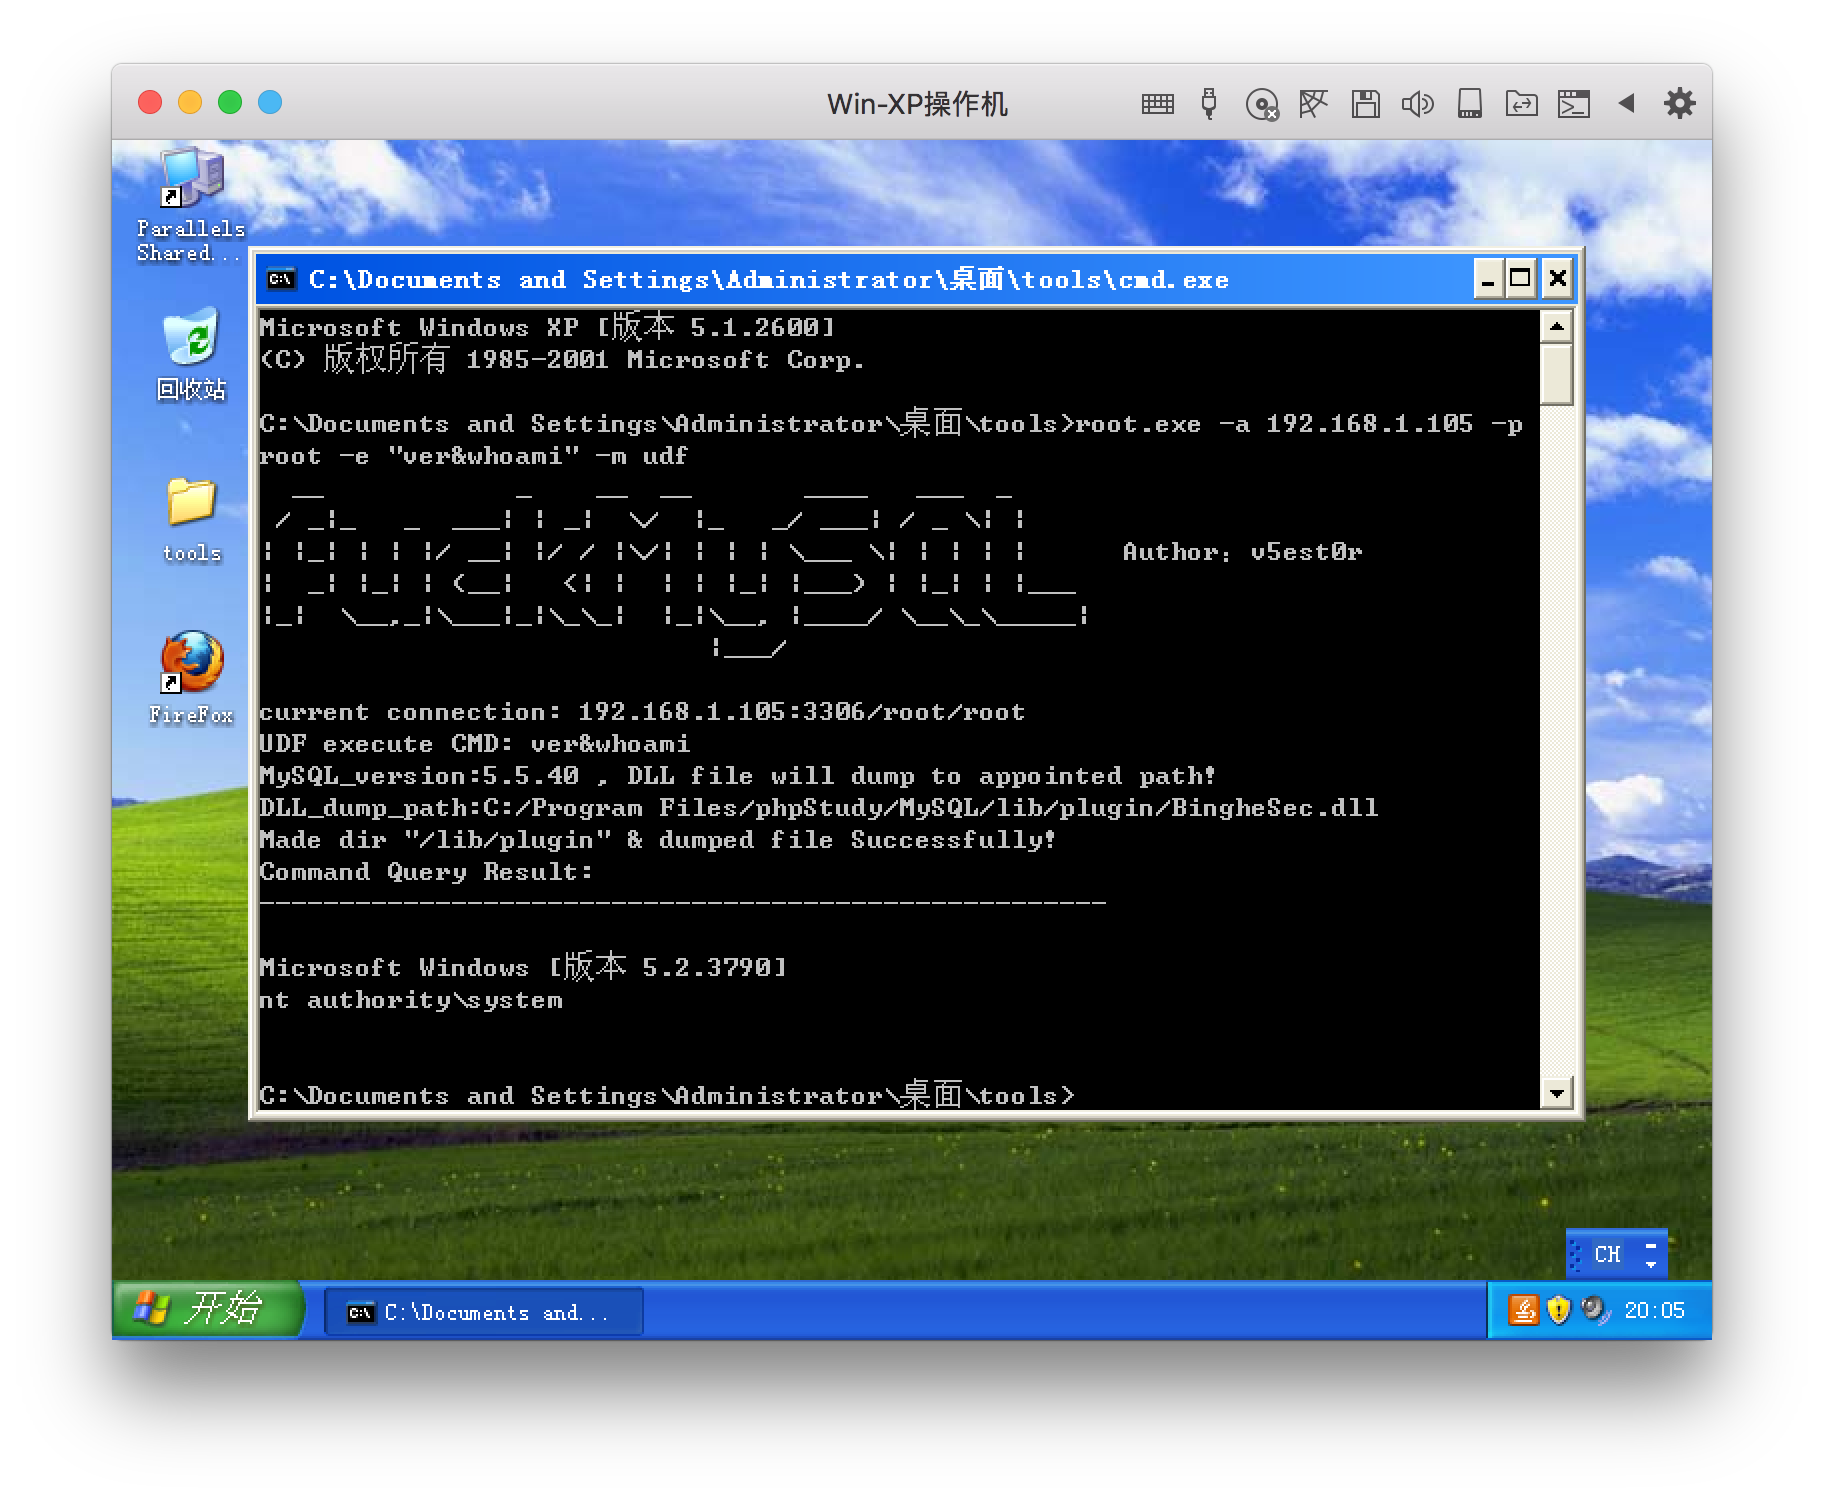1824x1500 pixels.
Task: Click the 'UDF execute CMD: ver&whoami' line
Action: 475,744
